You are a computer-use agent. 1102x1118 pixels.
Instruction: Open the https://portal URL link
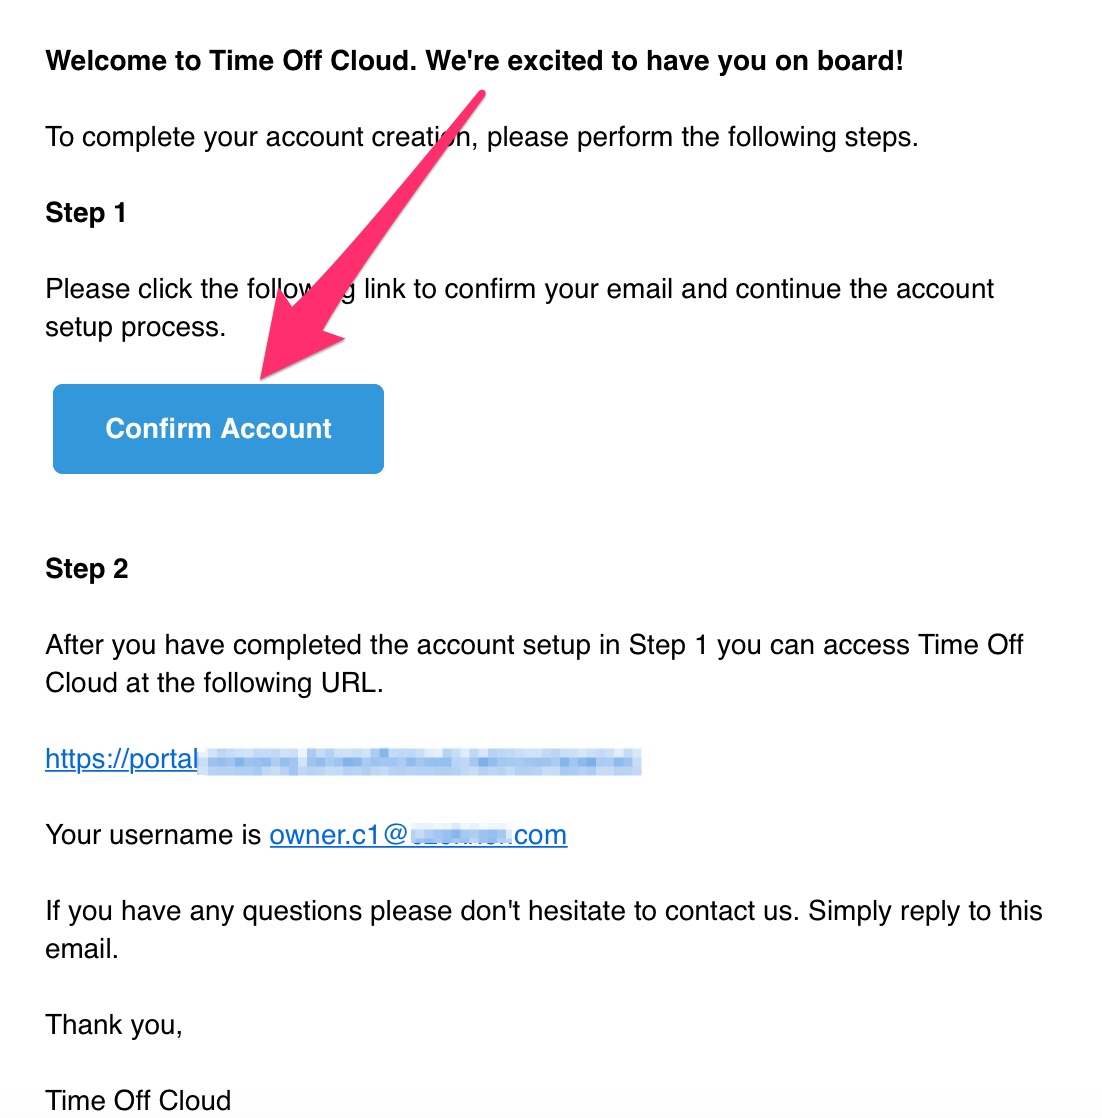[122, 759]
